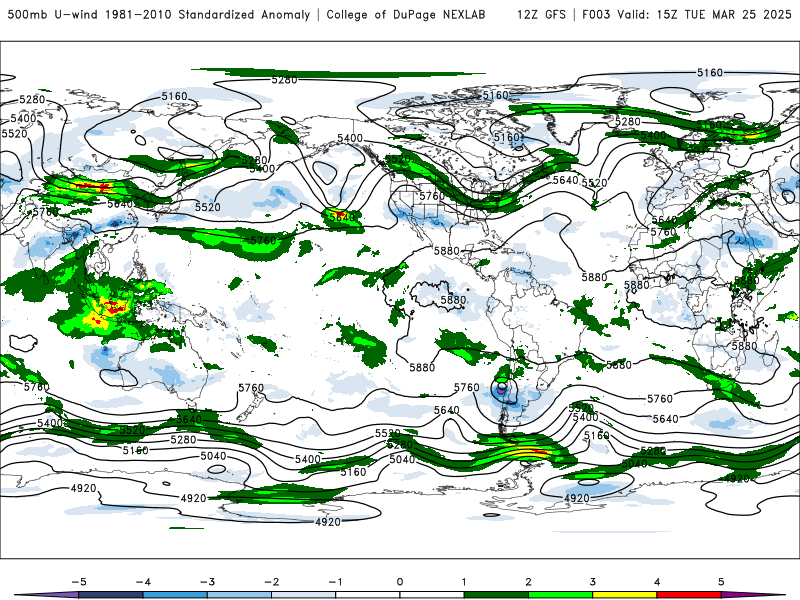Viewport: 800px width, 600px height.
Task: Click the '500mb U-wind 1981-2010 Standardized Anomaly' title
Action: click(158, 15)
